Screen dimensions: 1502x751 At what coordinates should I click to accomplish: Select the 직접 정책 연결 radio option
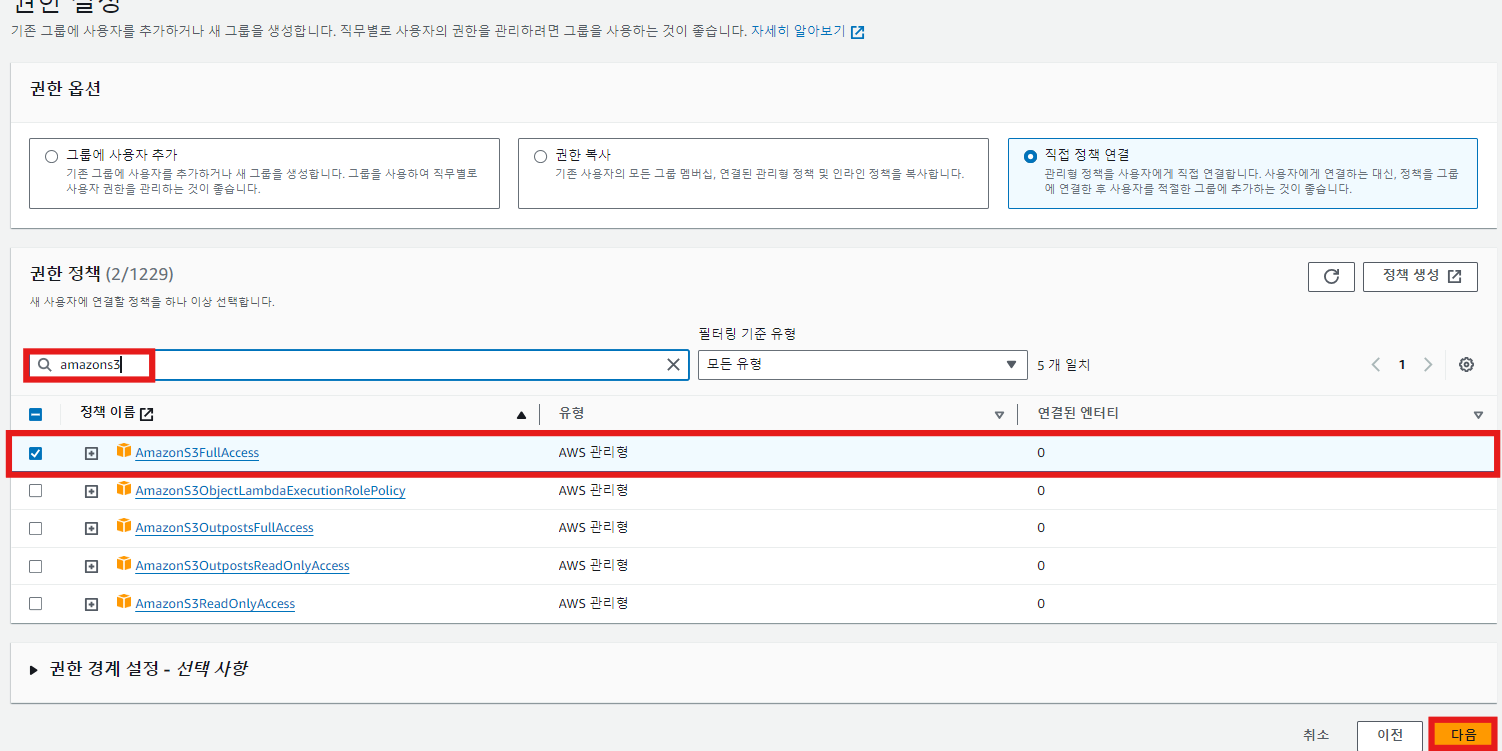1031,156
